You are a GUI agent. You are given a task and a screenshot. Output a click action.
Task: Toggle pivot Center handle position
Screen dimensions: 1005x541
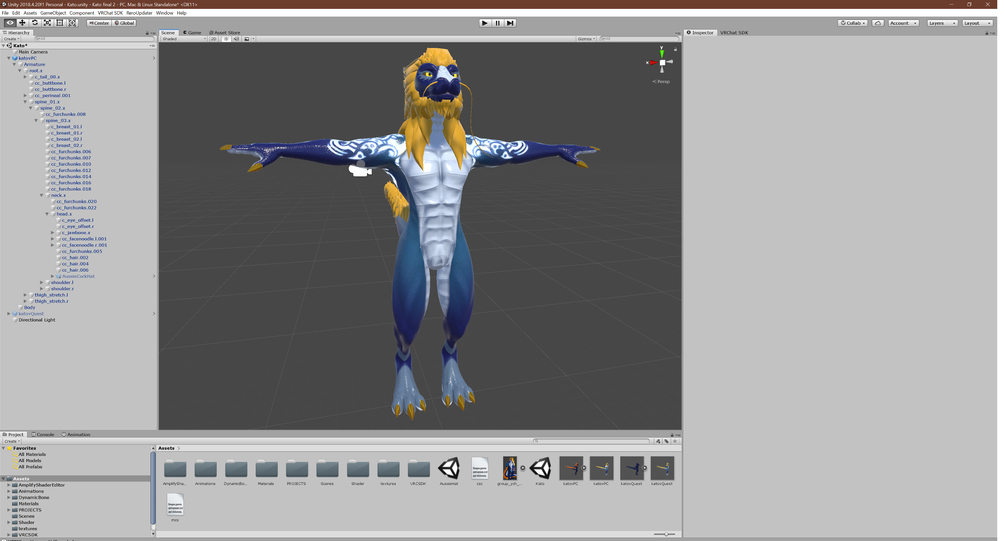click(x=99, y=23)
